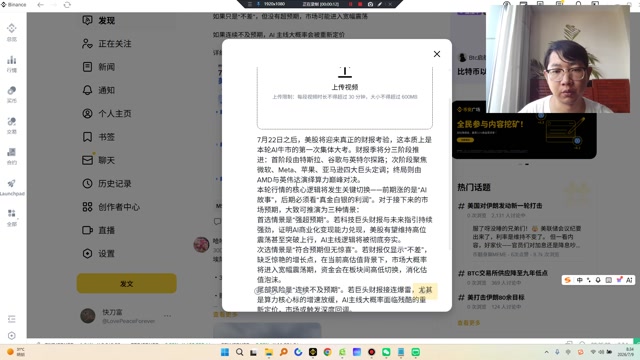Open File Explorer from taskbar
The image size is (640, 360).
point(269,352)
